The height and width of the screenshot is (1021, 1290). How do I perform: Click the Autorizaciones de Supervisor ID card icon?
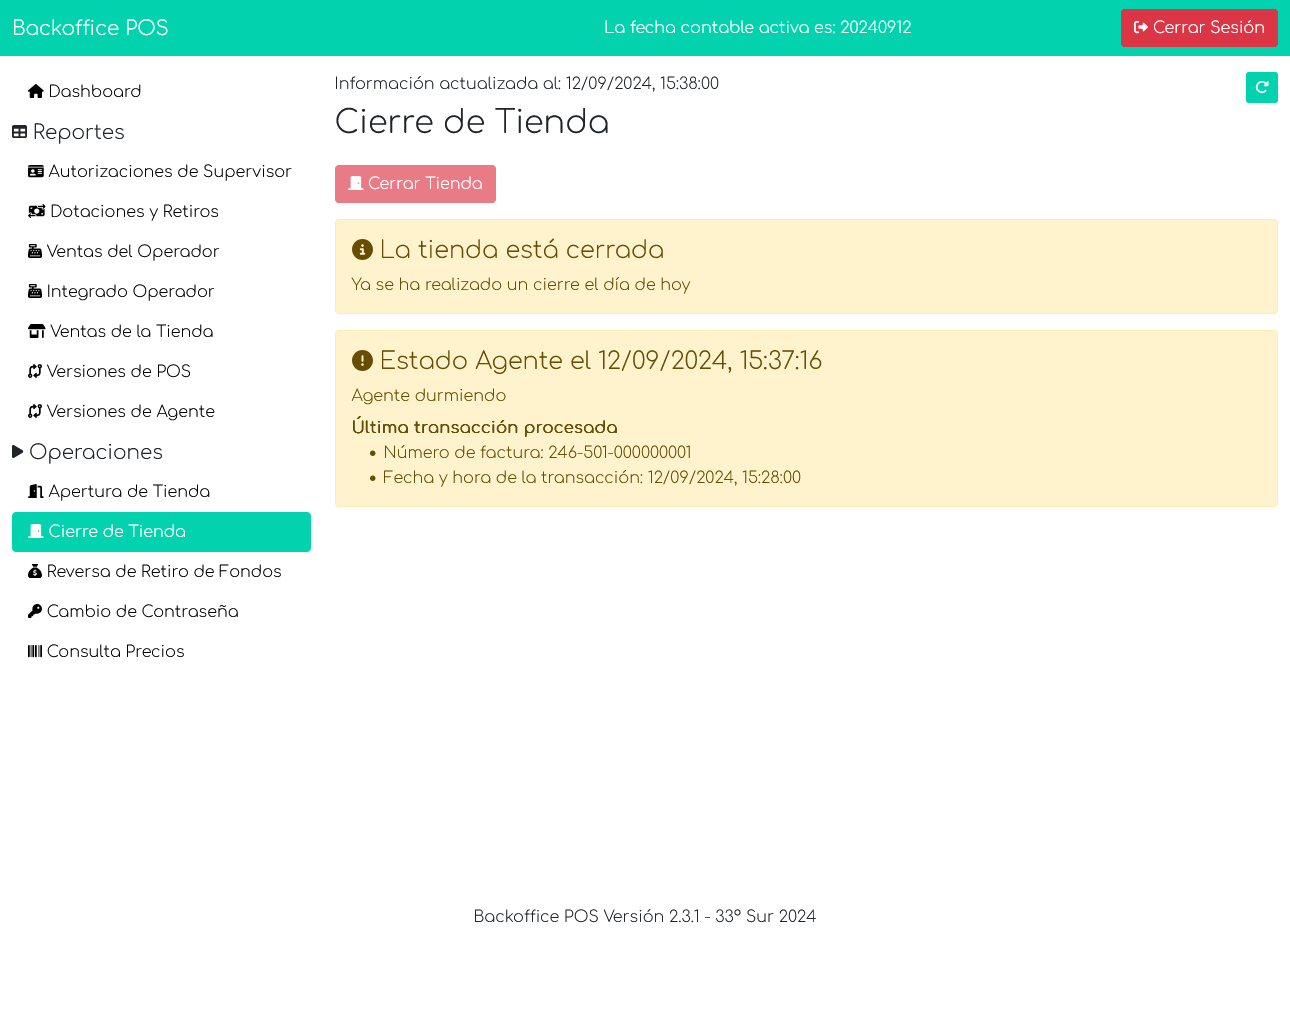point(36,171)
